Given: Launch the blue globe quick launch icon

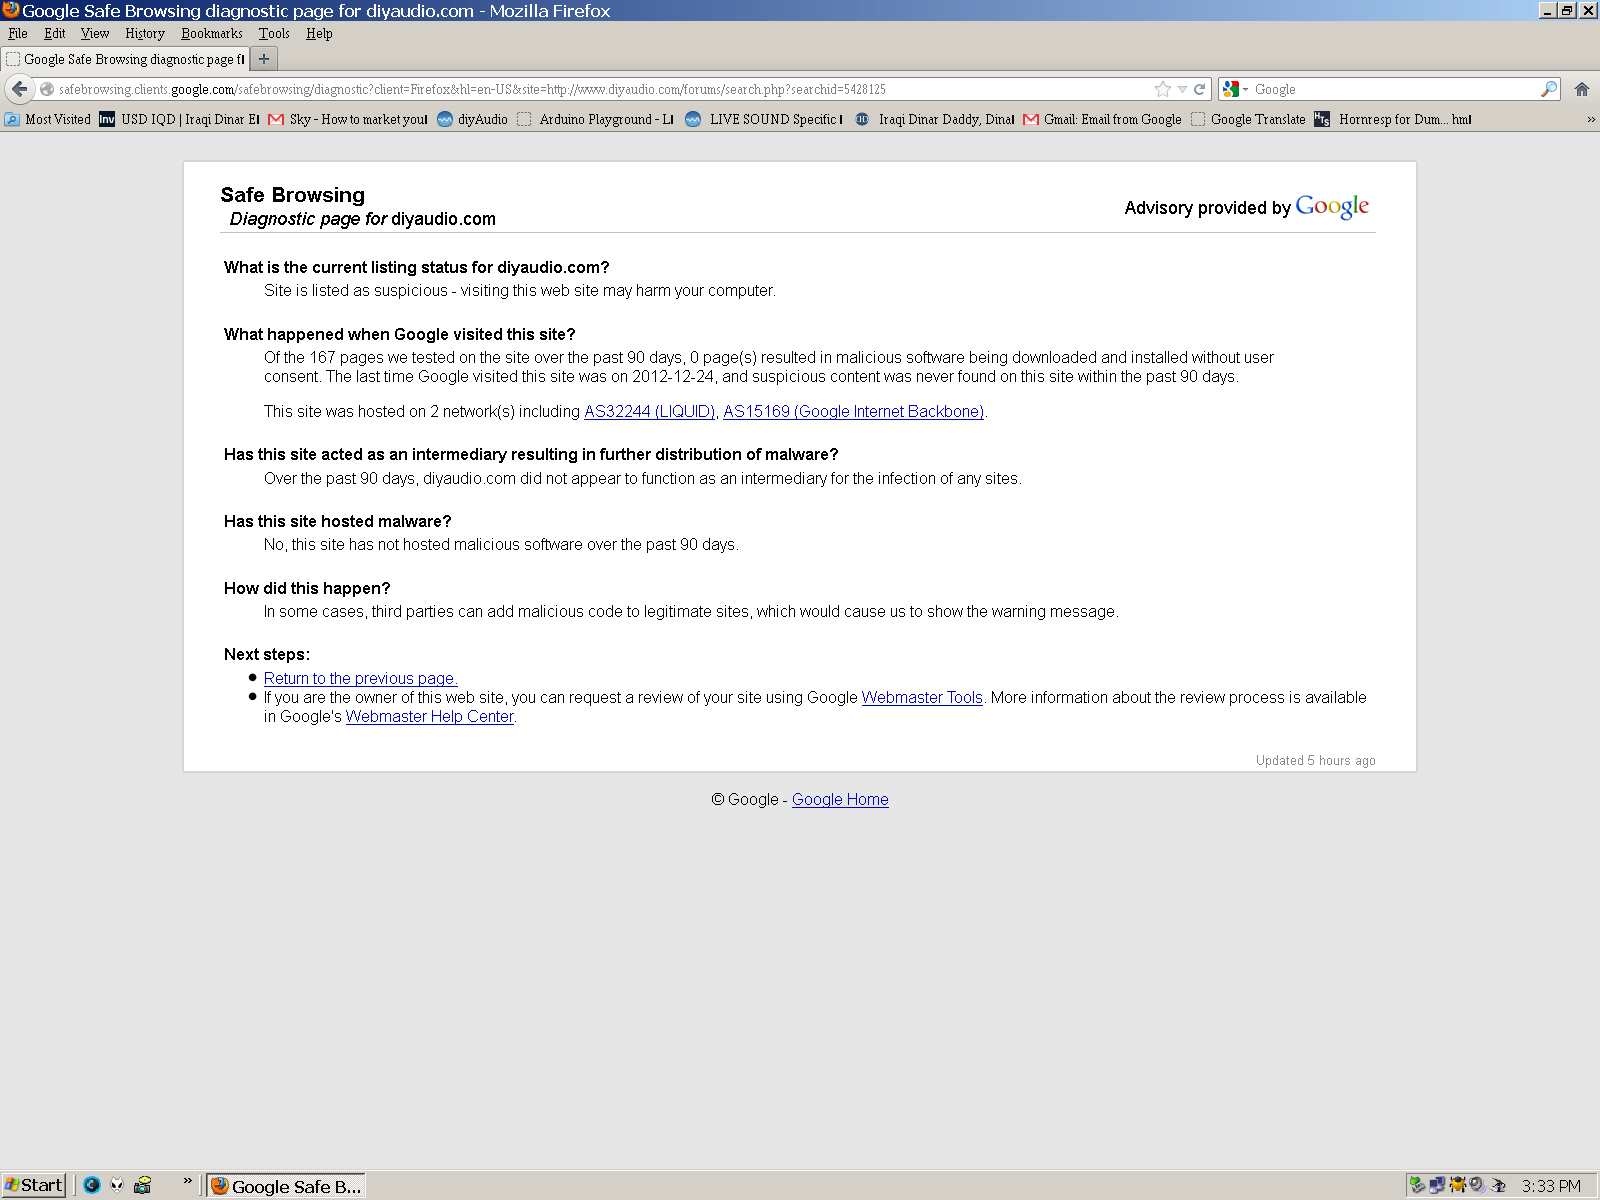Looking at the screenshot, I should [x=92, y=1185].
